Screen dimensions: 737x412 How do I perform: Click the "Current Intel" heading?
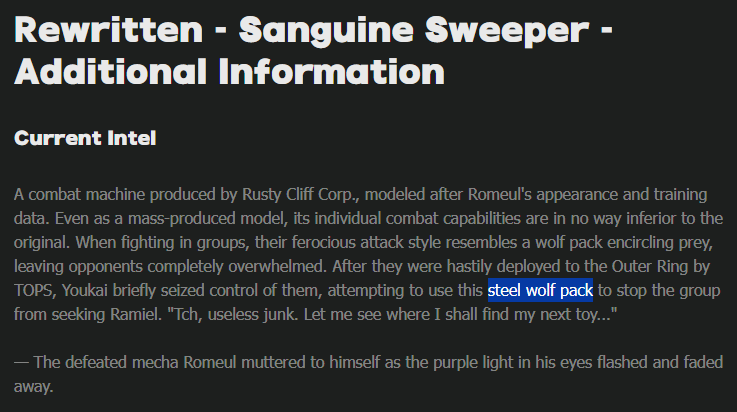click(85, 138)
